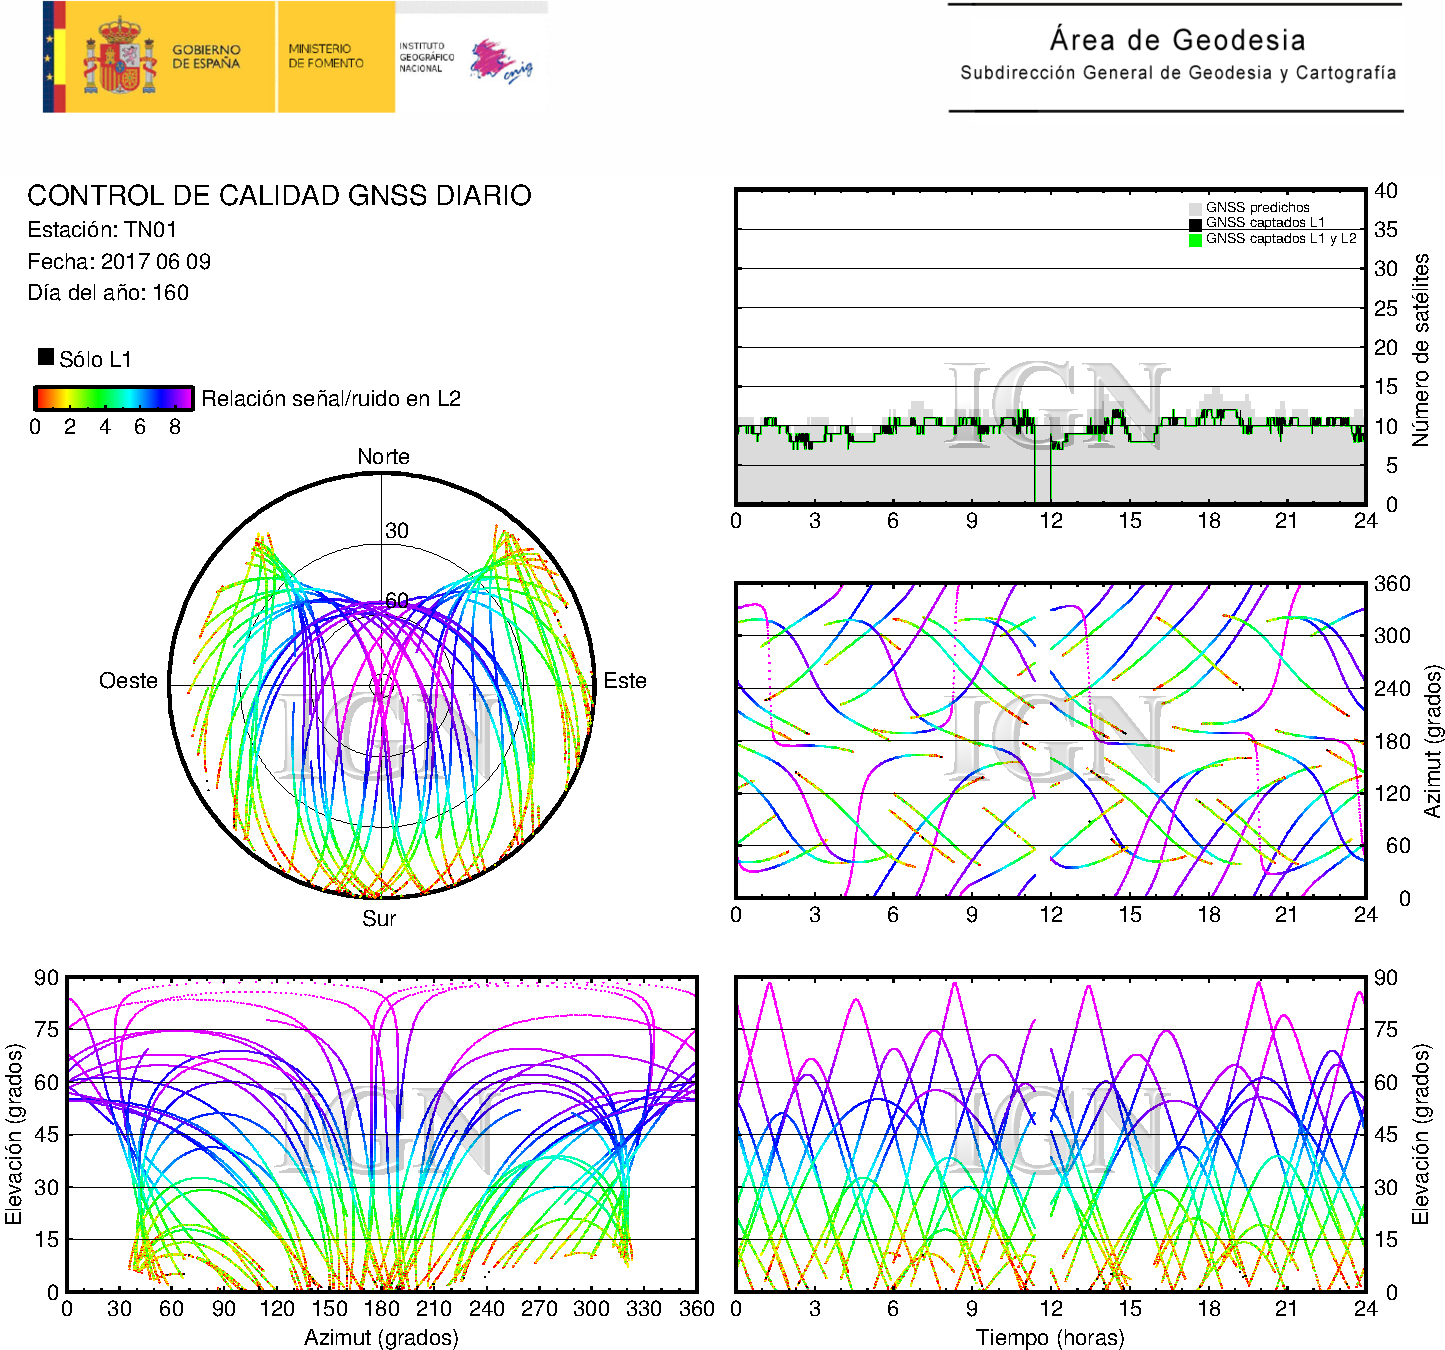Click the CNIG logo in the header
The height and width of the screenshot is (1350, 1445).
click(x=501, y=62)
